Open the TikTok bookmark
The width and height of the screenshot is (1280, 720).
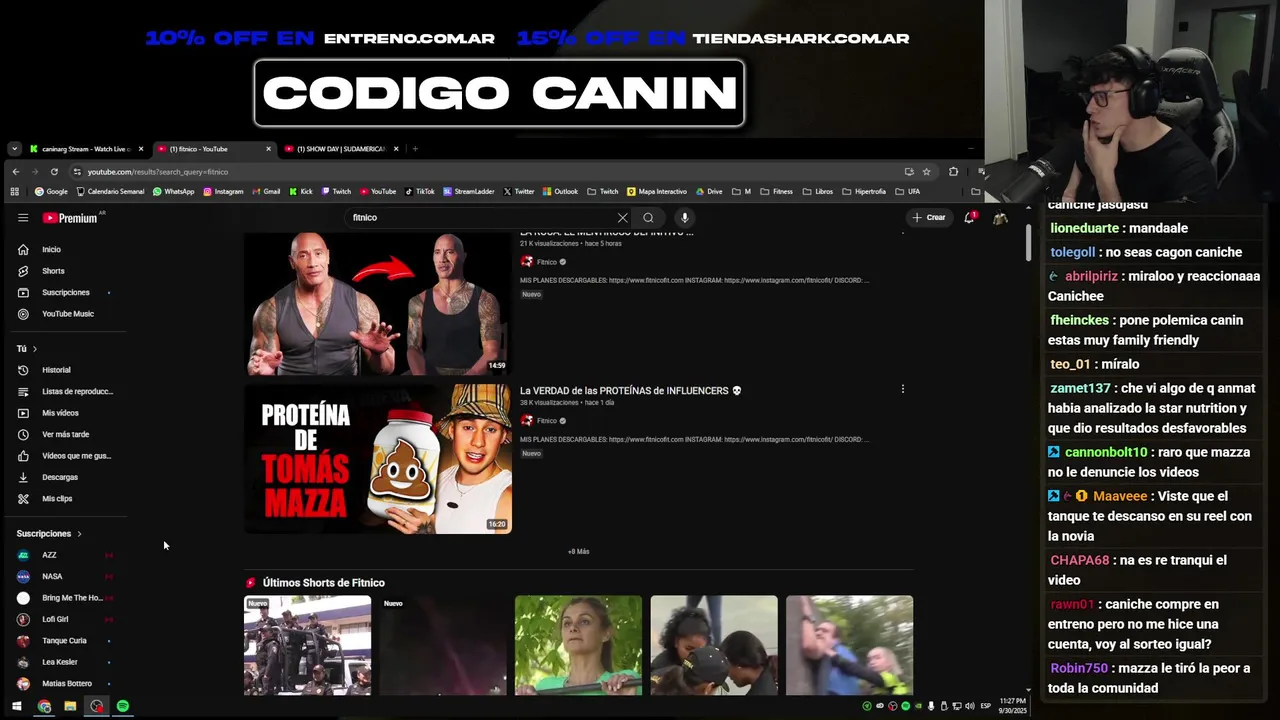tap(420, 191)
